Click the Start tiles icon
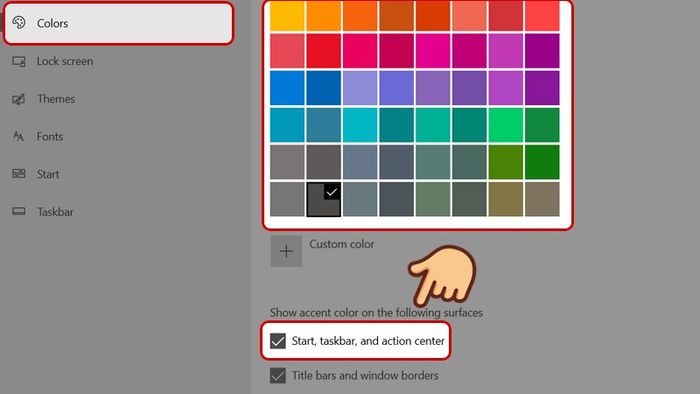700x394 pixels. point(19,174)
